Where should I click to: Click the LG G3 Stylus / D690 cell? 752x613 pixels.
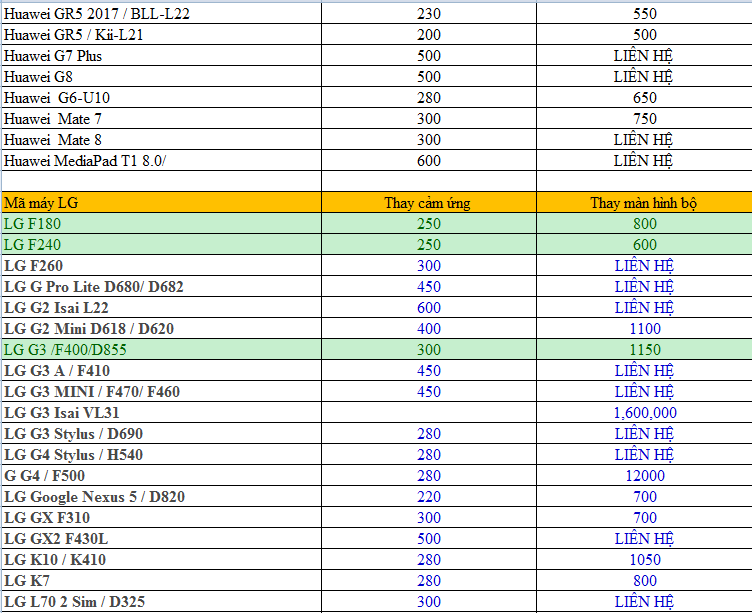162,434
